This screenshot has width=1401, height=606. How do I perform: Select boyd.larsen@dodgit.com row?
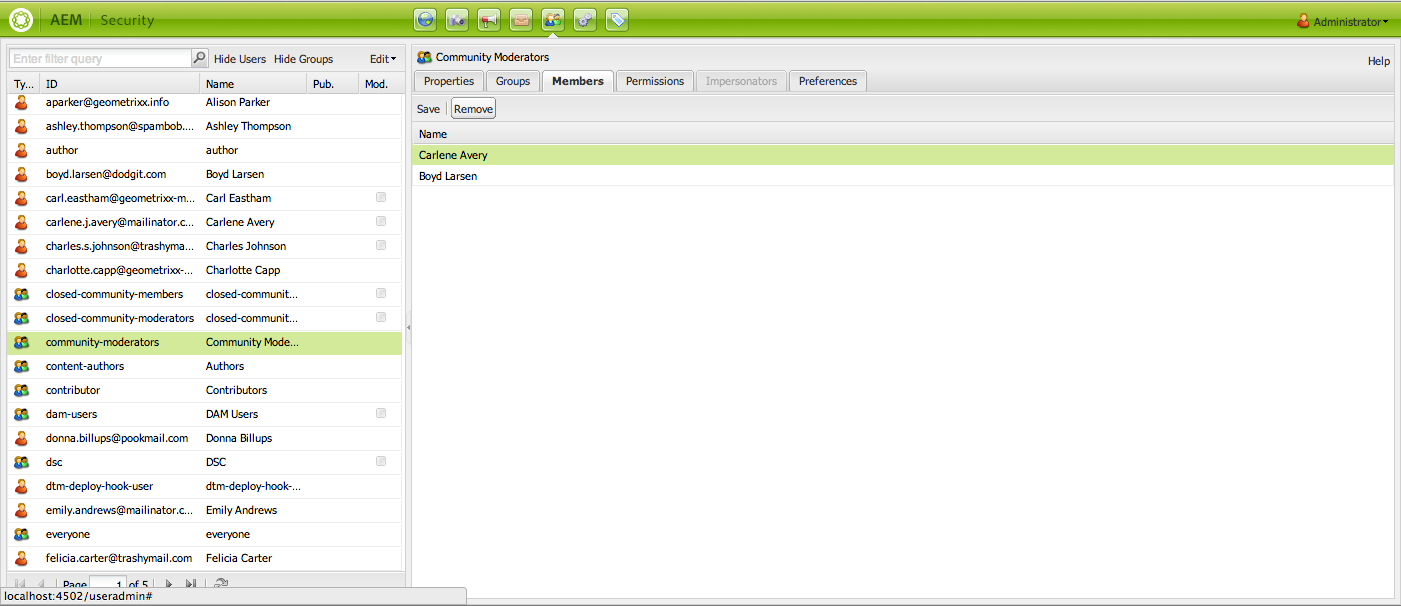205,174
